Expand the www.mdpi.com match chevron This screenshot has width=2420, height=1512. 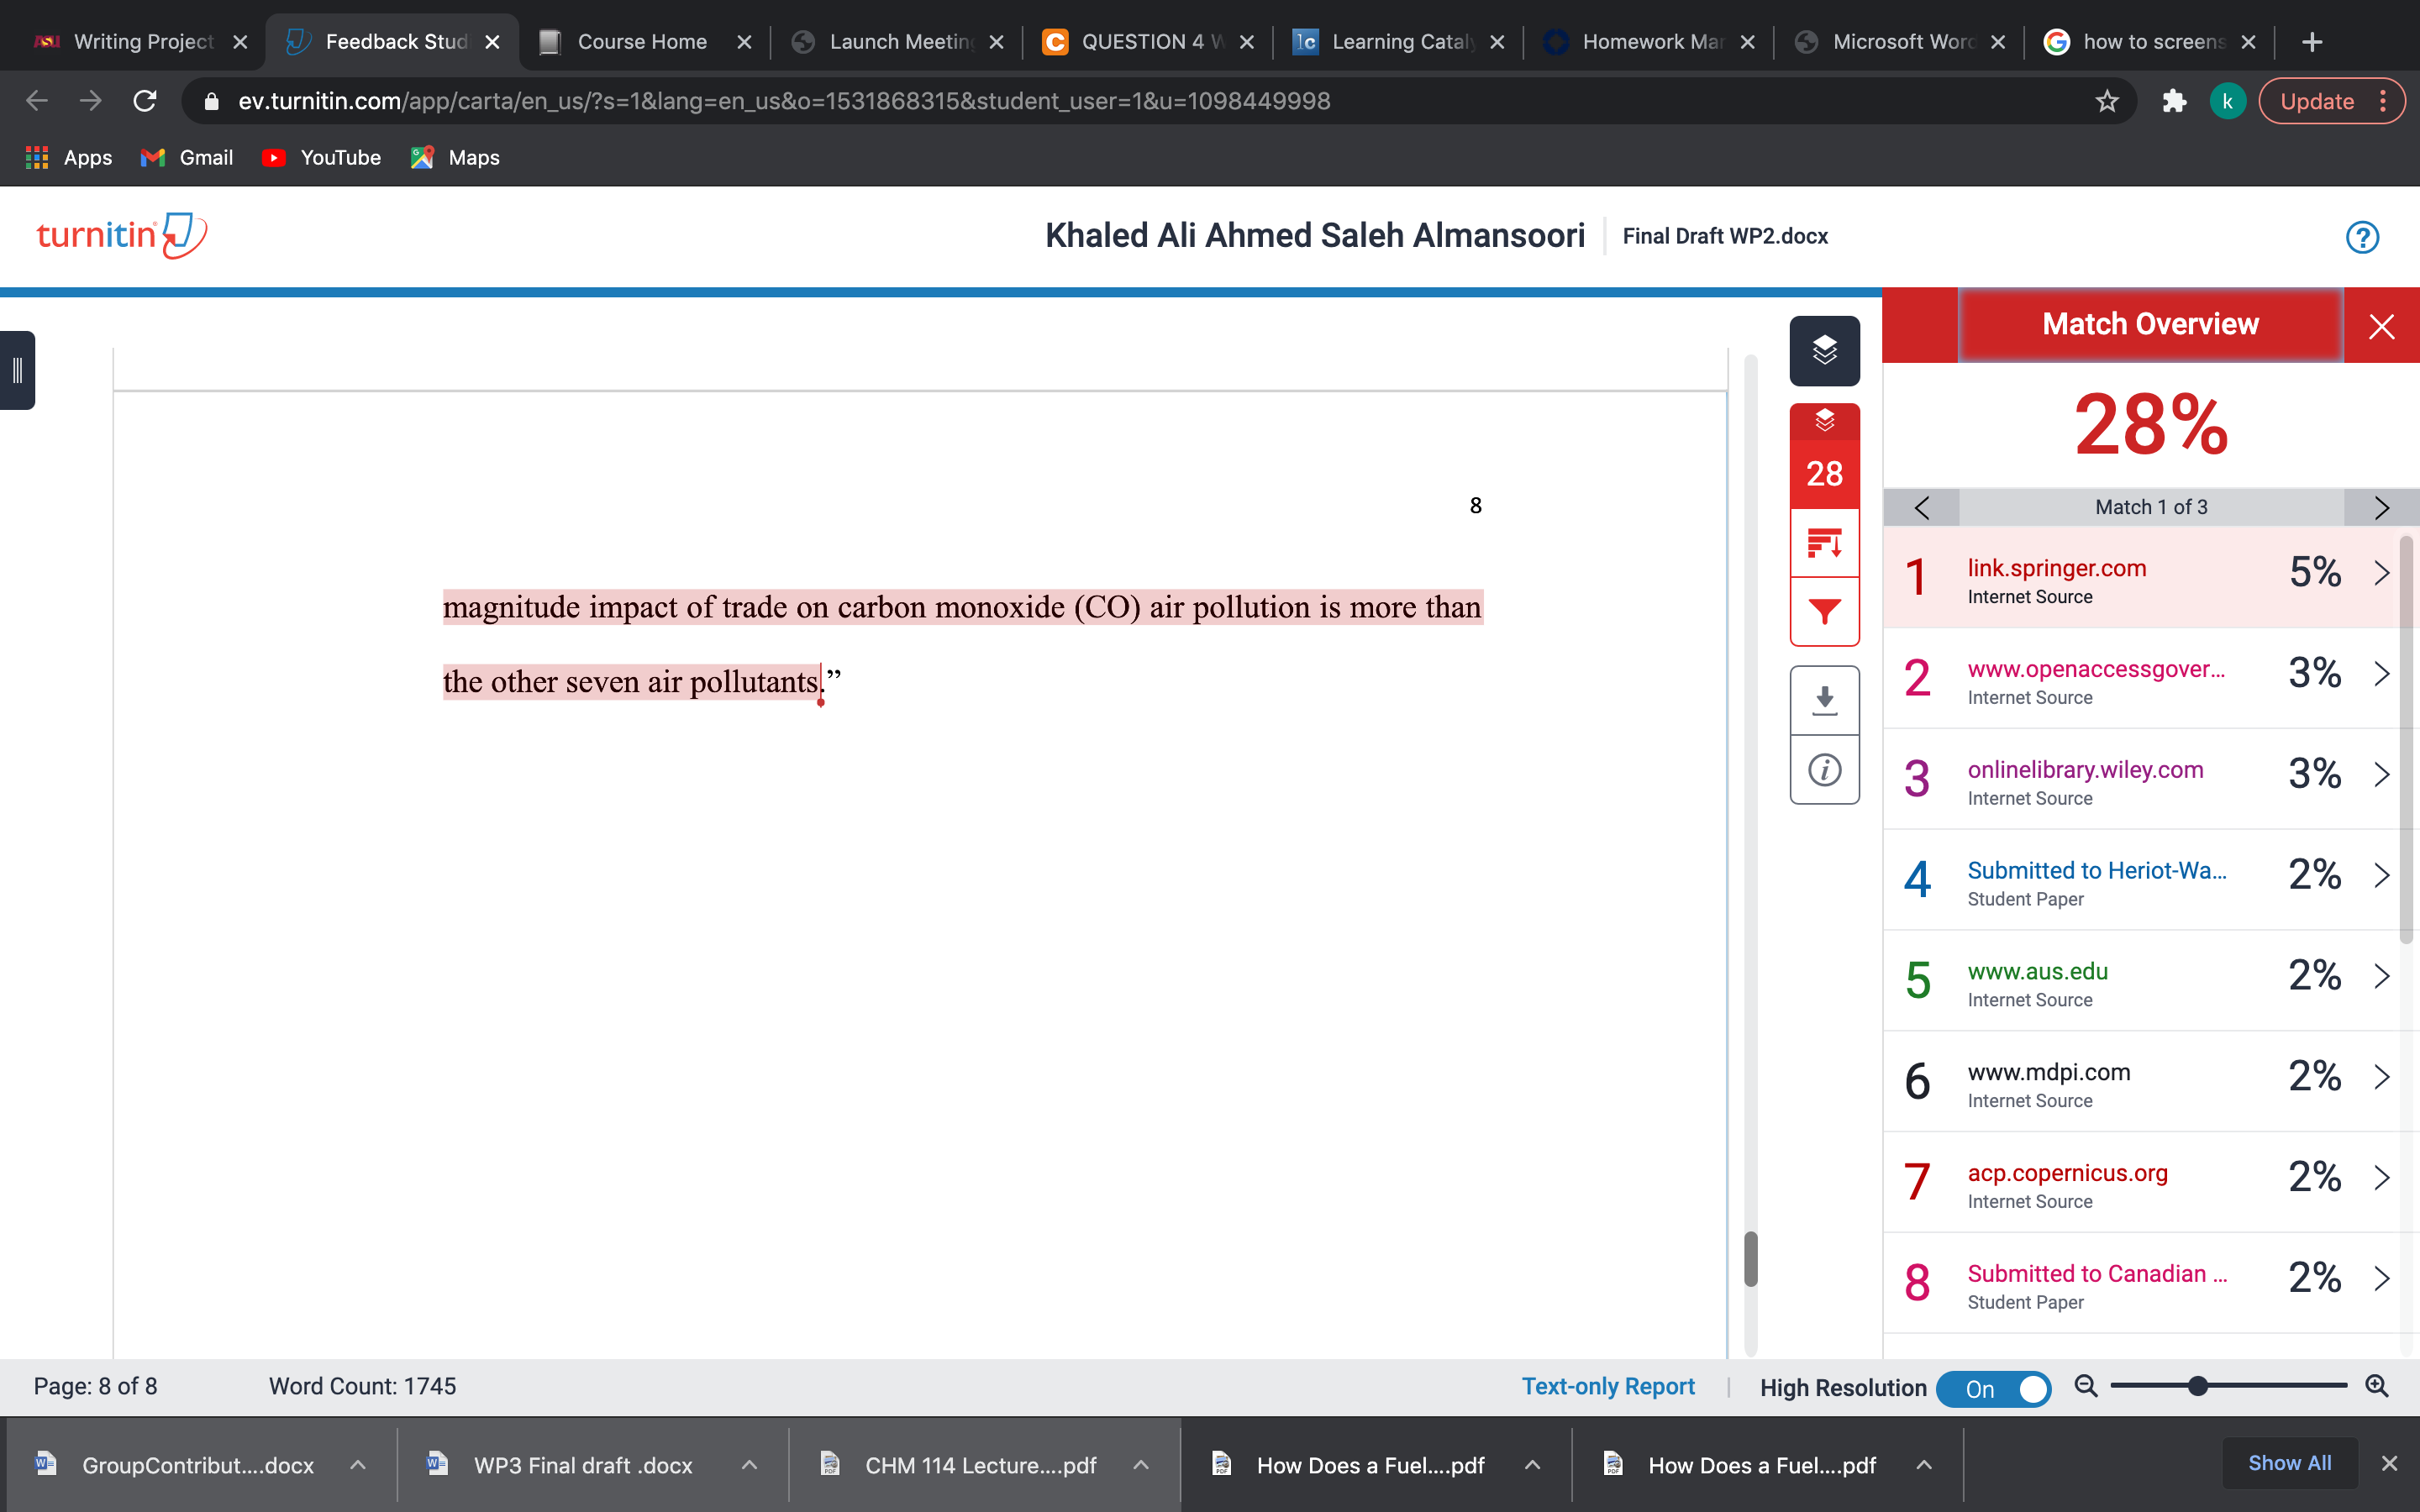2381,1077
